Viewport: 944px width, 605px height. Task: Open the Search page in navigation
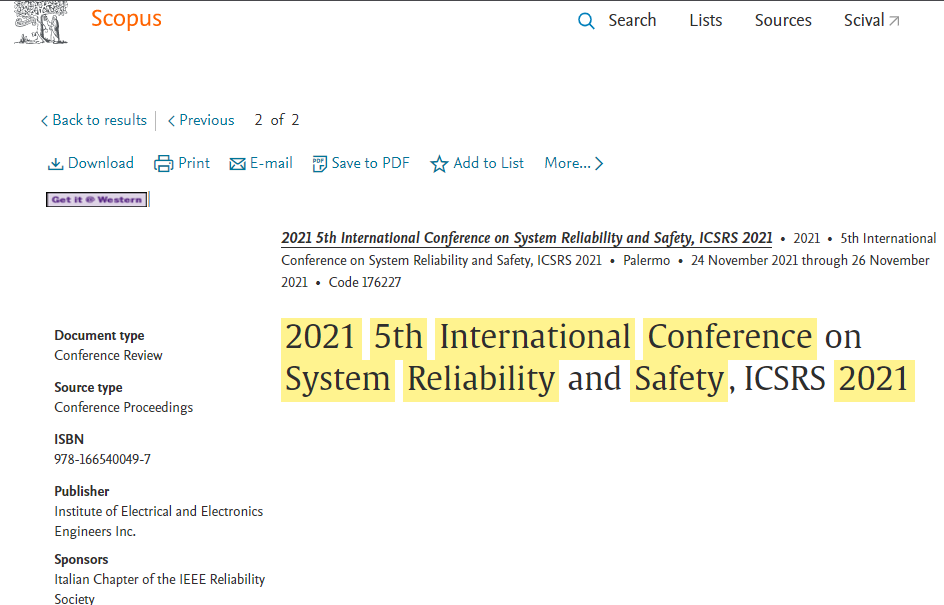[x=632, y=20]
